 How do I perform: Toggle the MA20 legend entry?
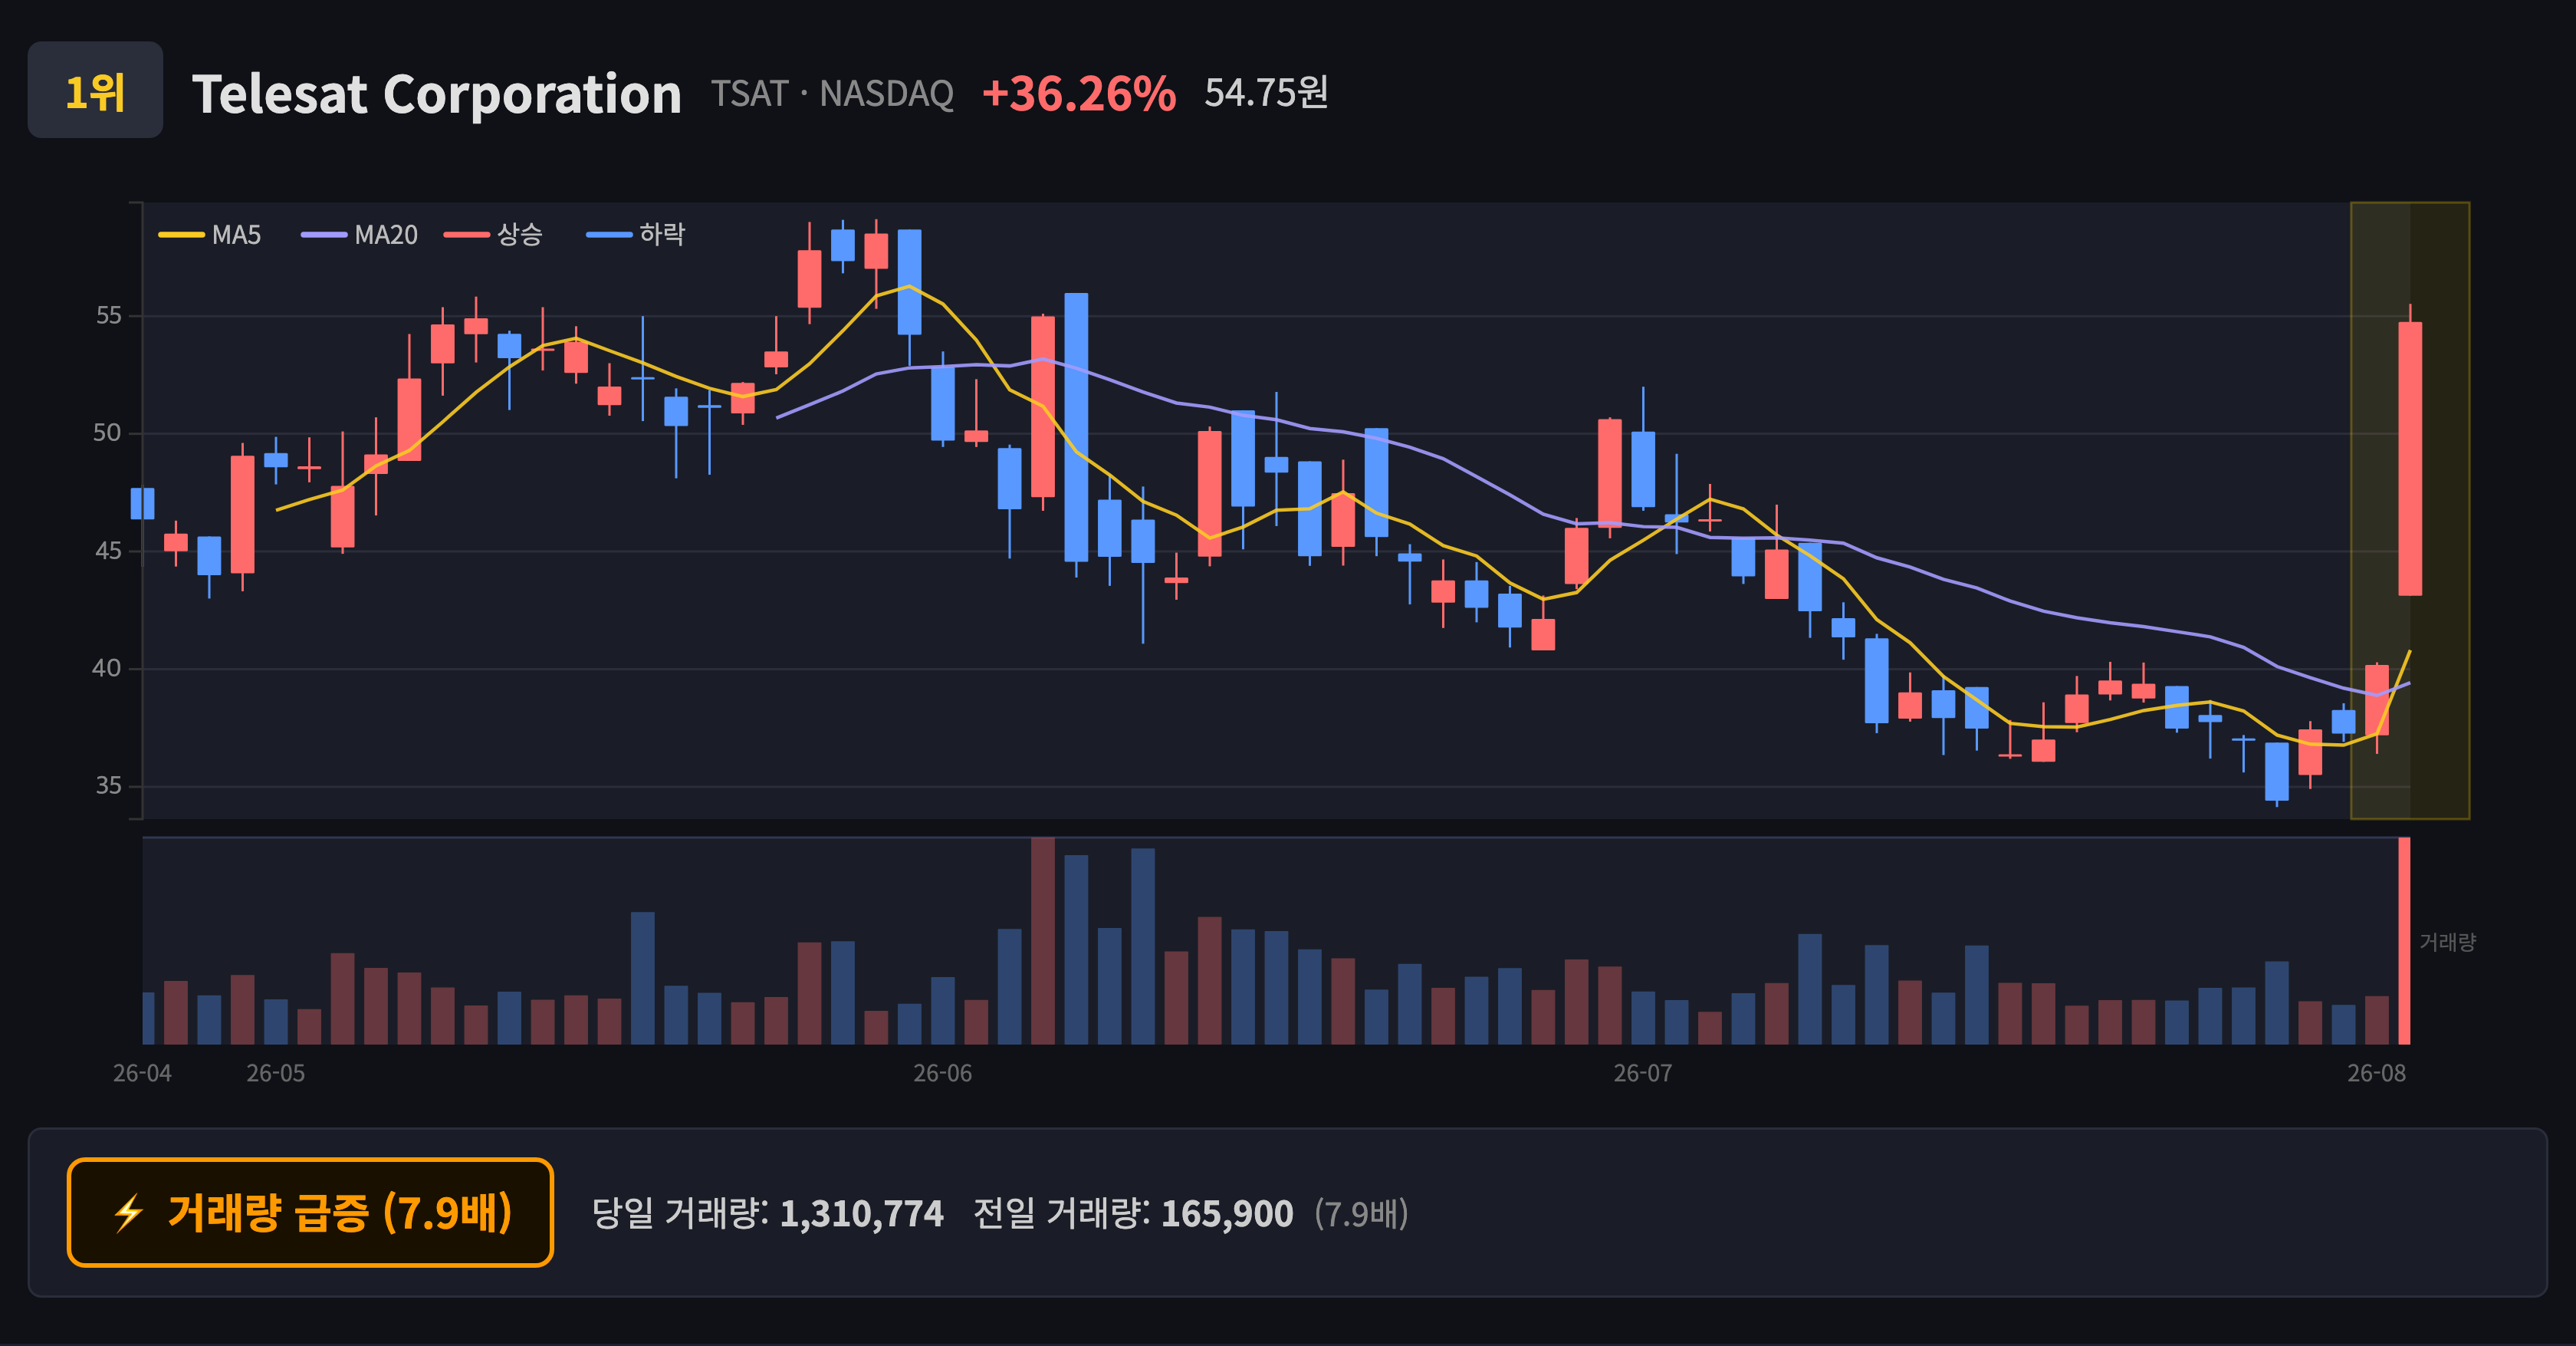360,235
